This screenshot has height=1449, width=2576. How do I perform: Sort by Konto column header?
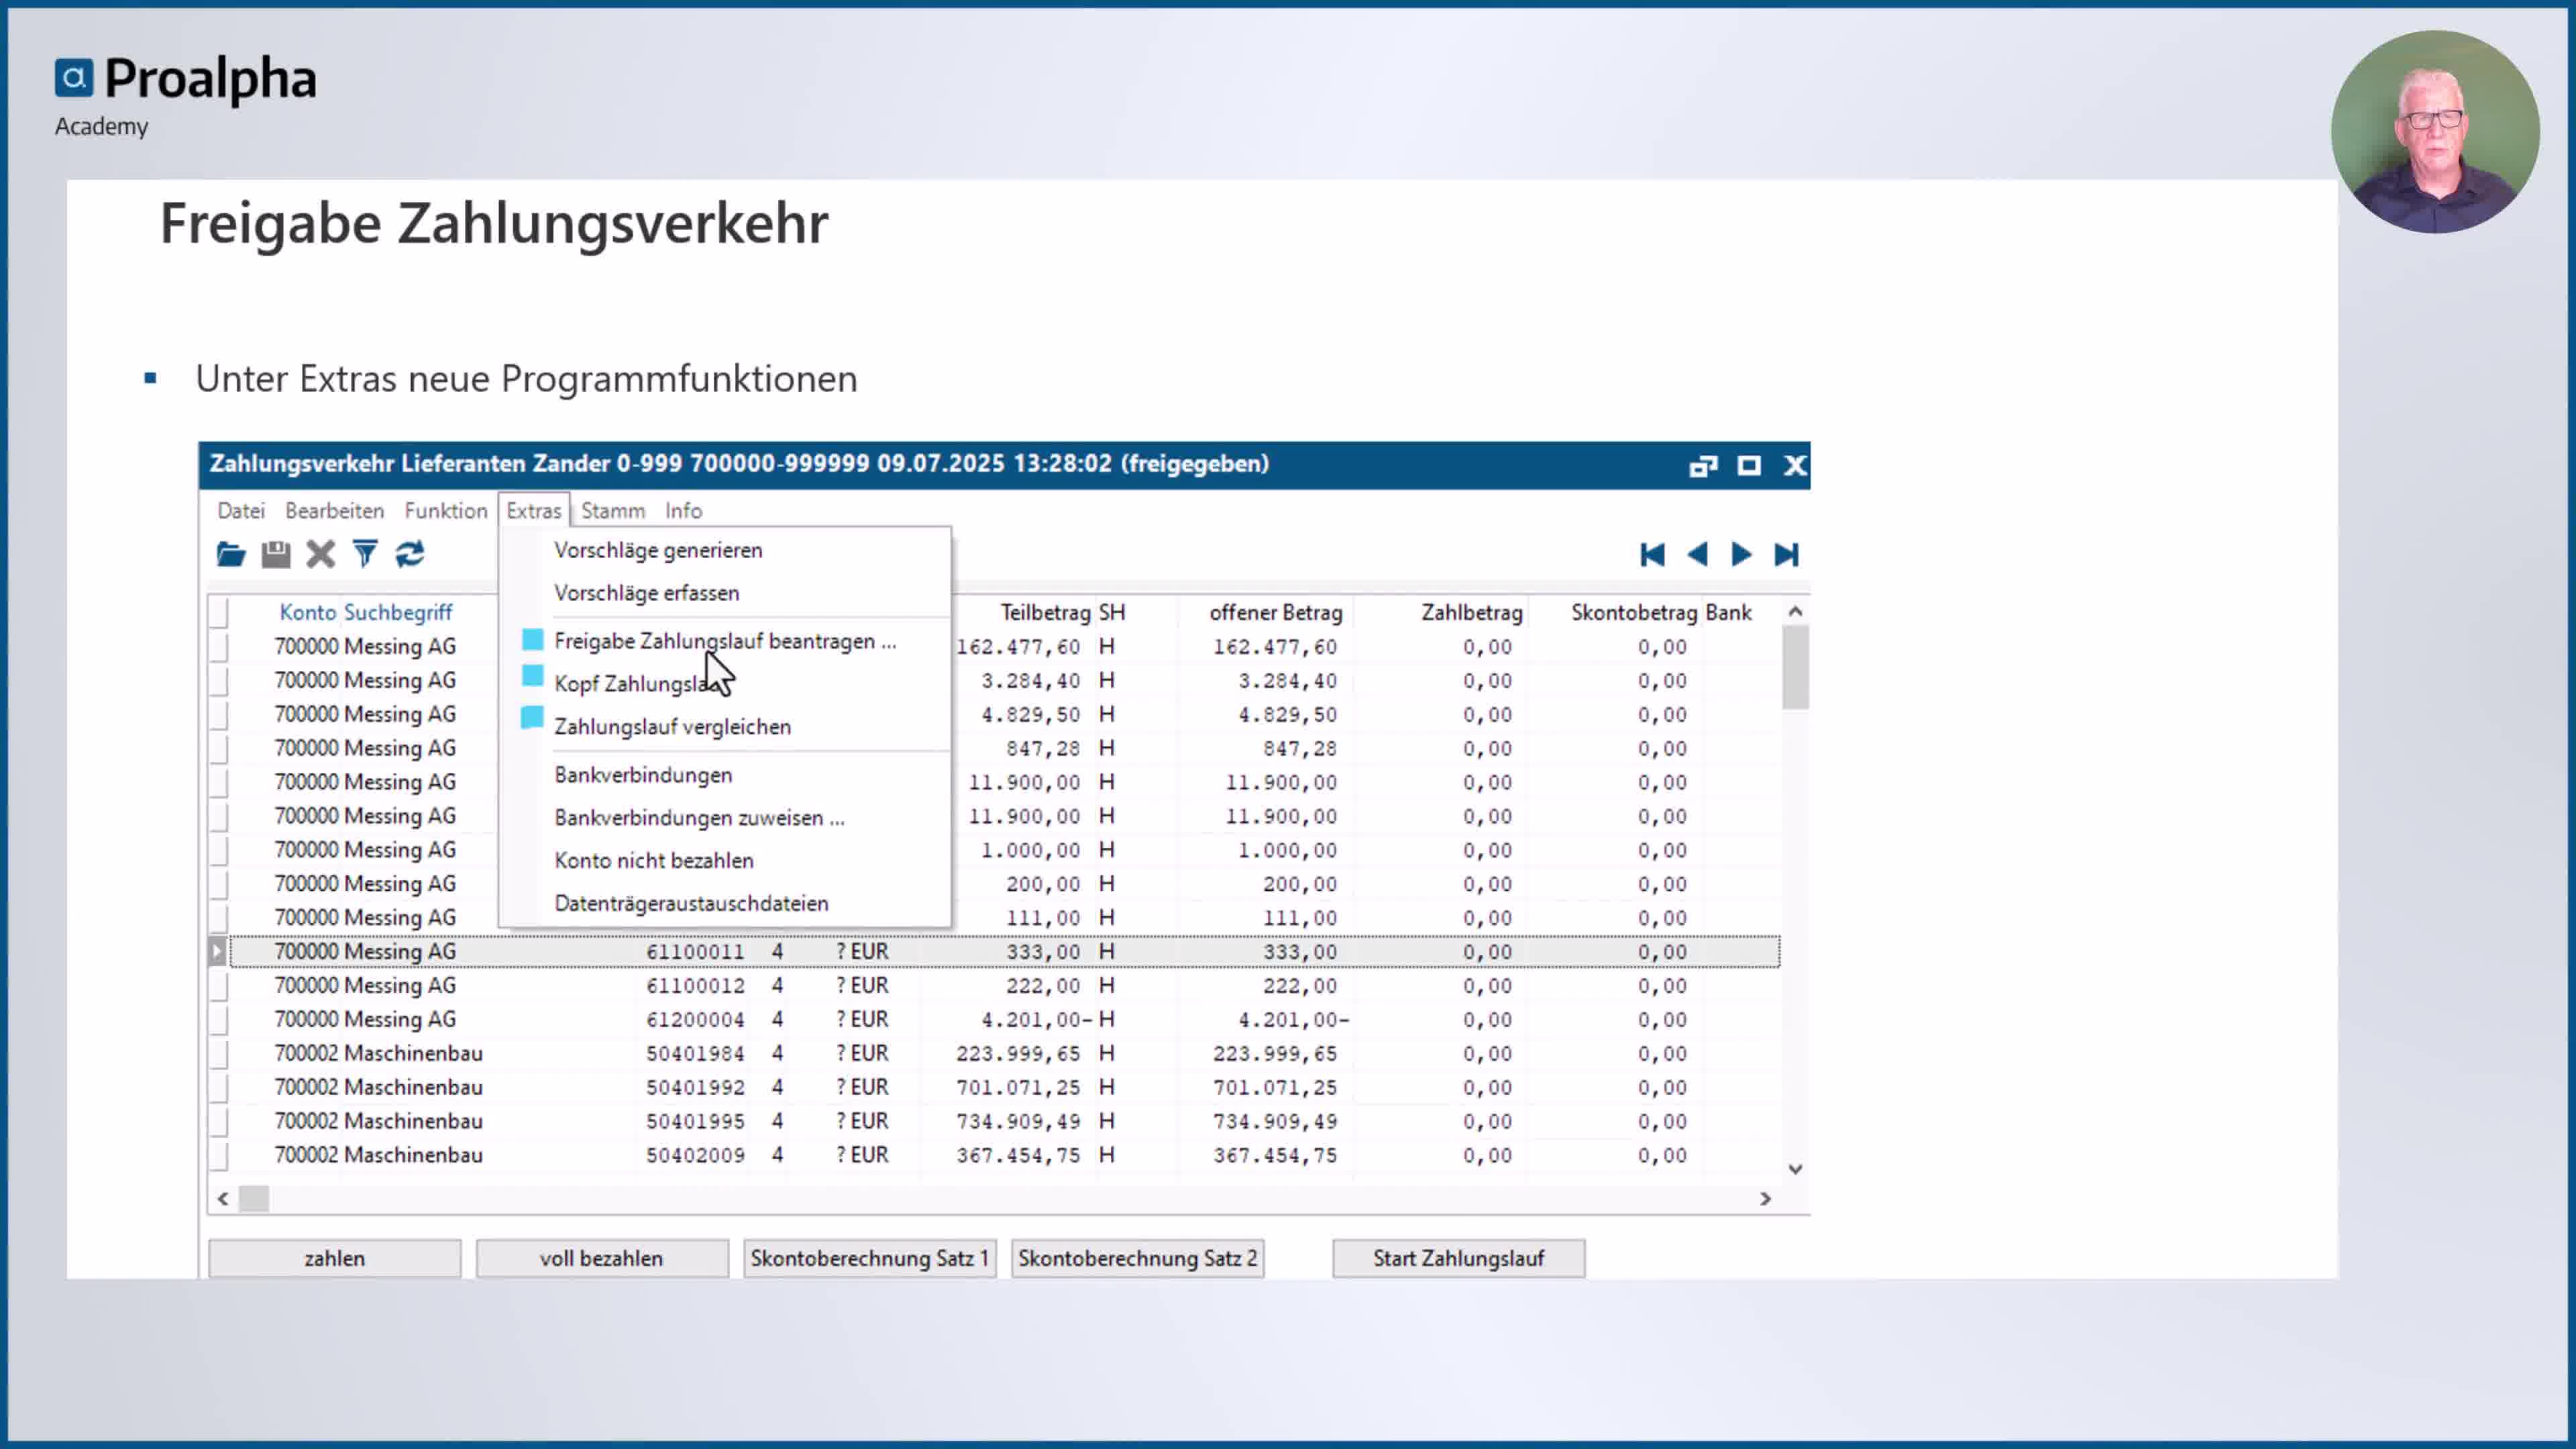coord(308,613)
